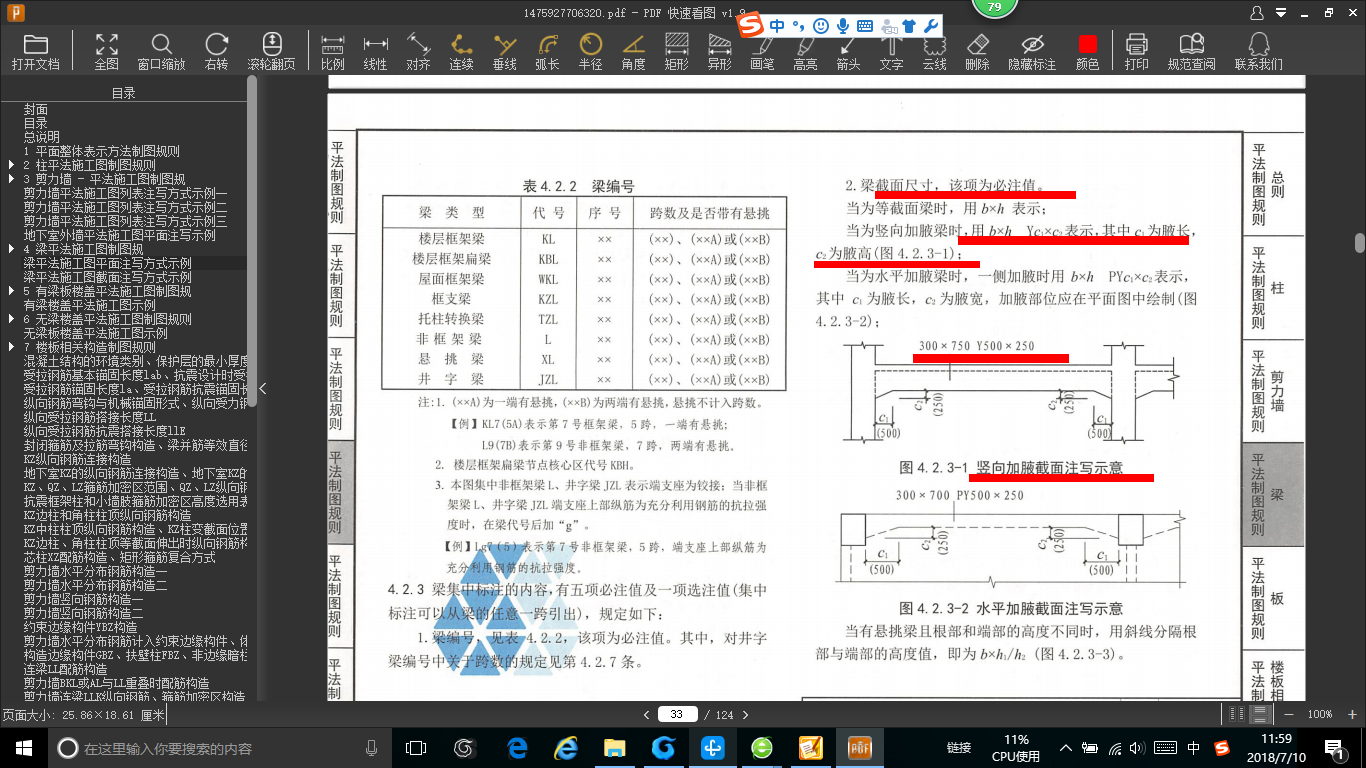Click the document vertical scrollbar thumb
Screen dimensions: 1366x768
pyautogui.click(x=1359, y=243)
